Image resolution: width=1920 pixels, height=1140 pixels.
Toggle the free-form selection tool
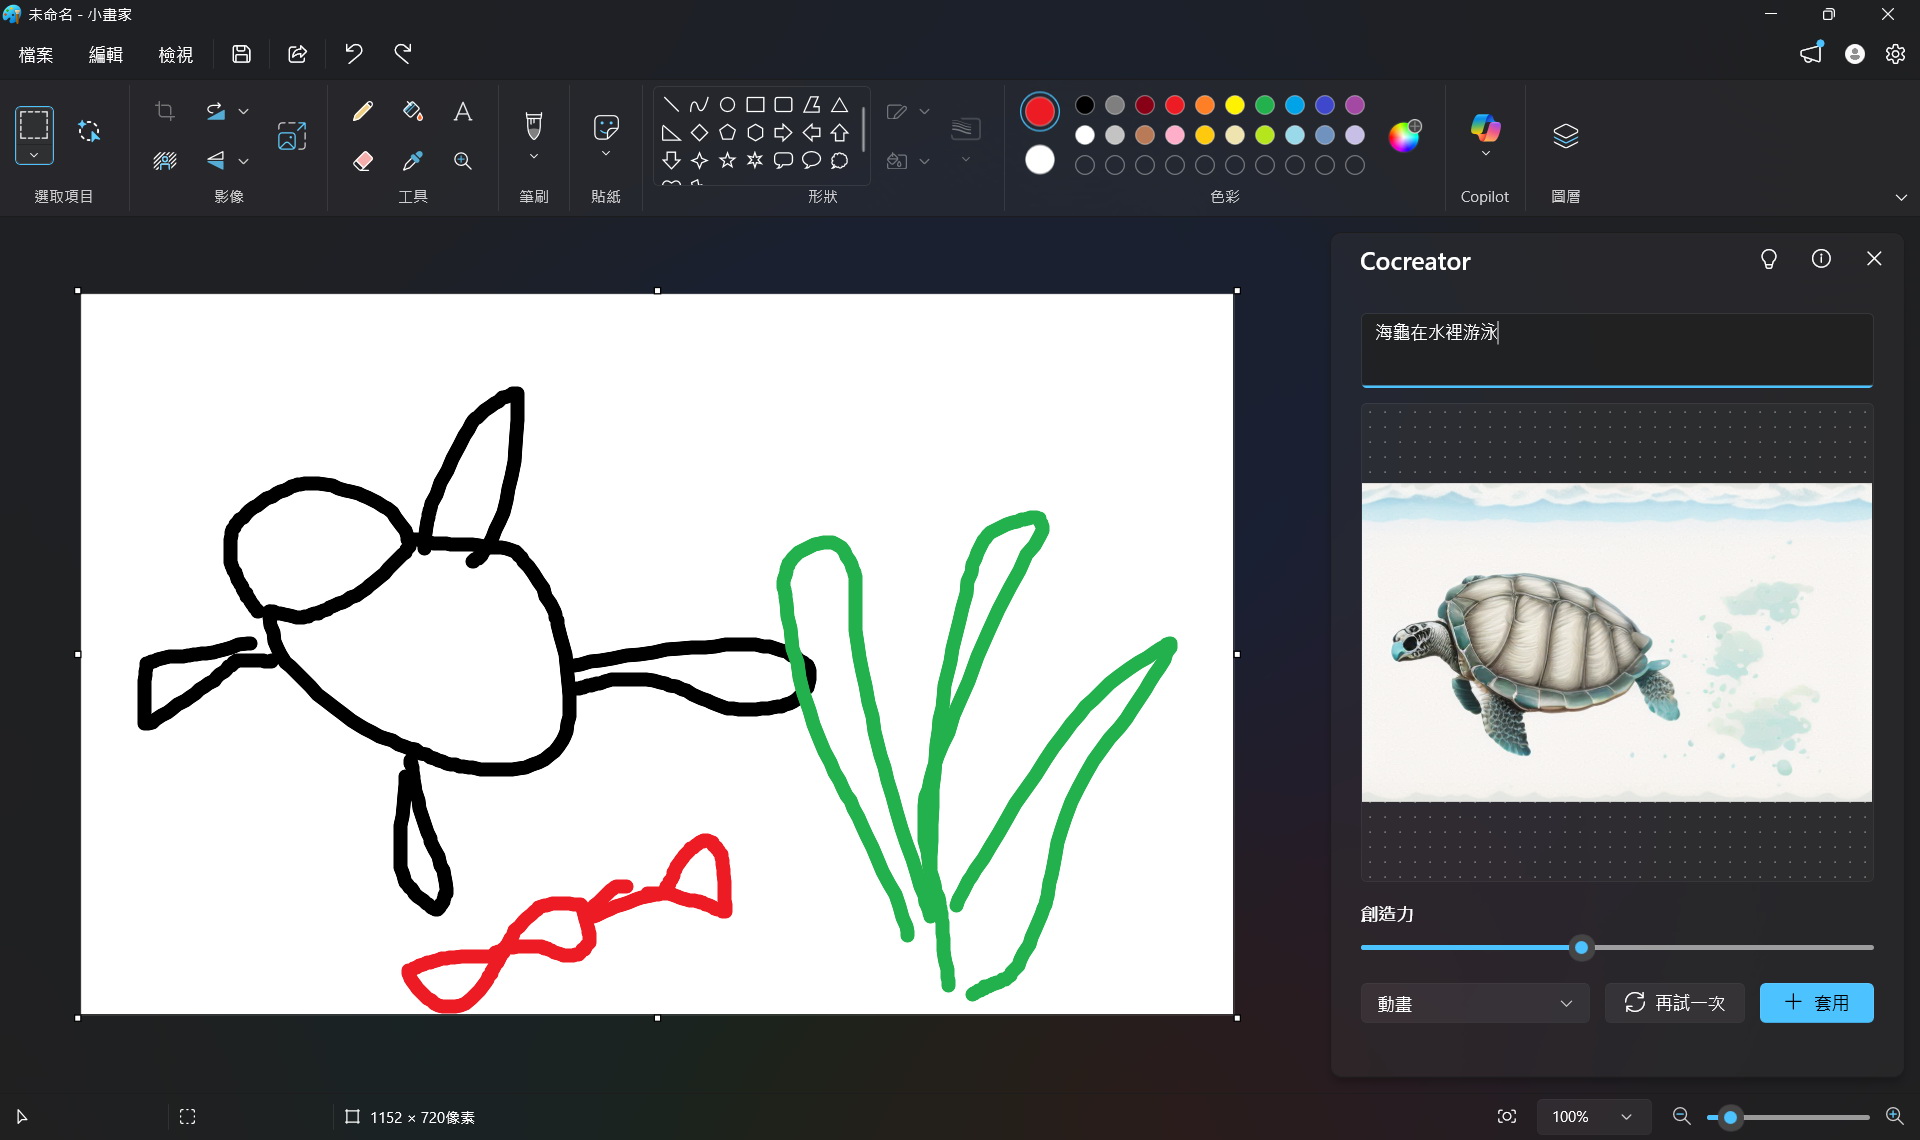click(x=89, y=131)
